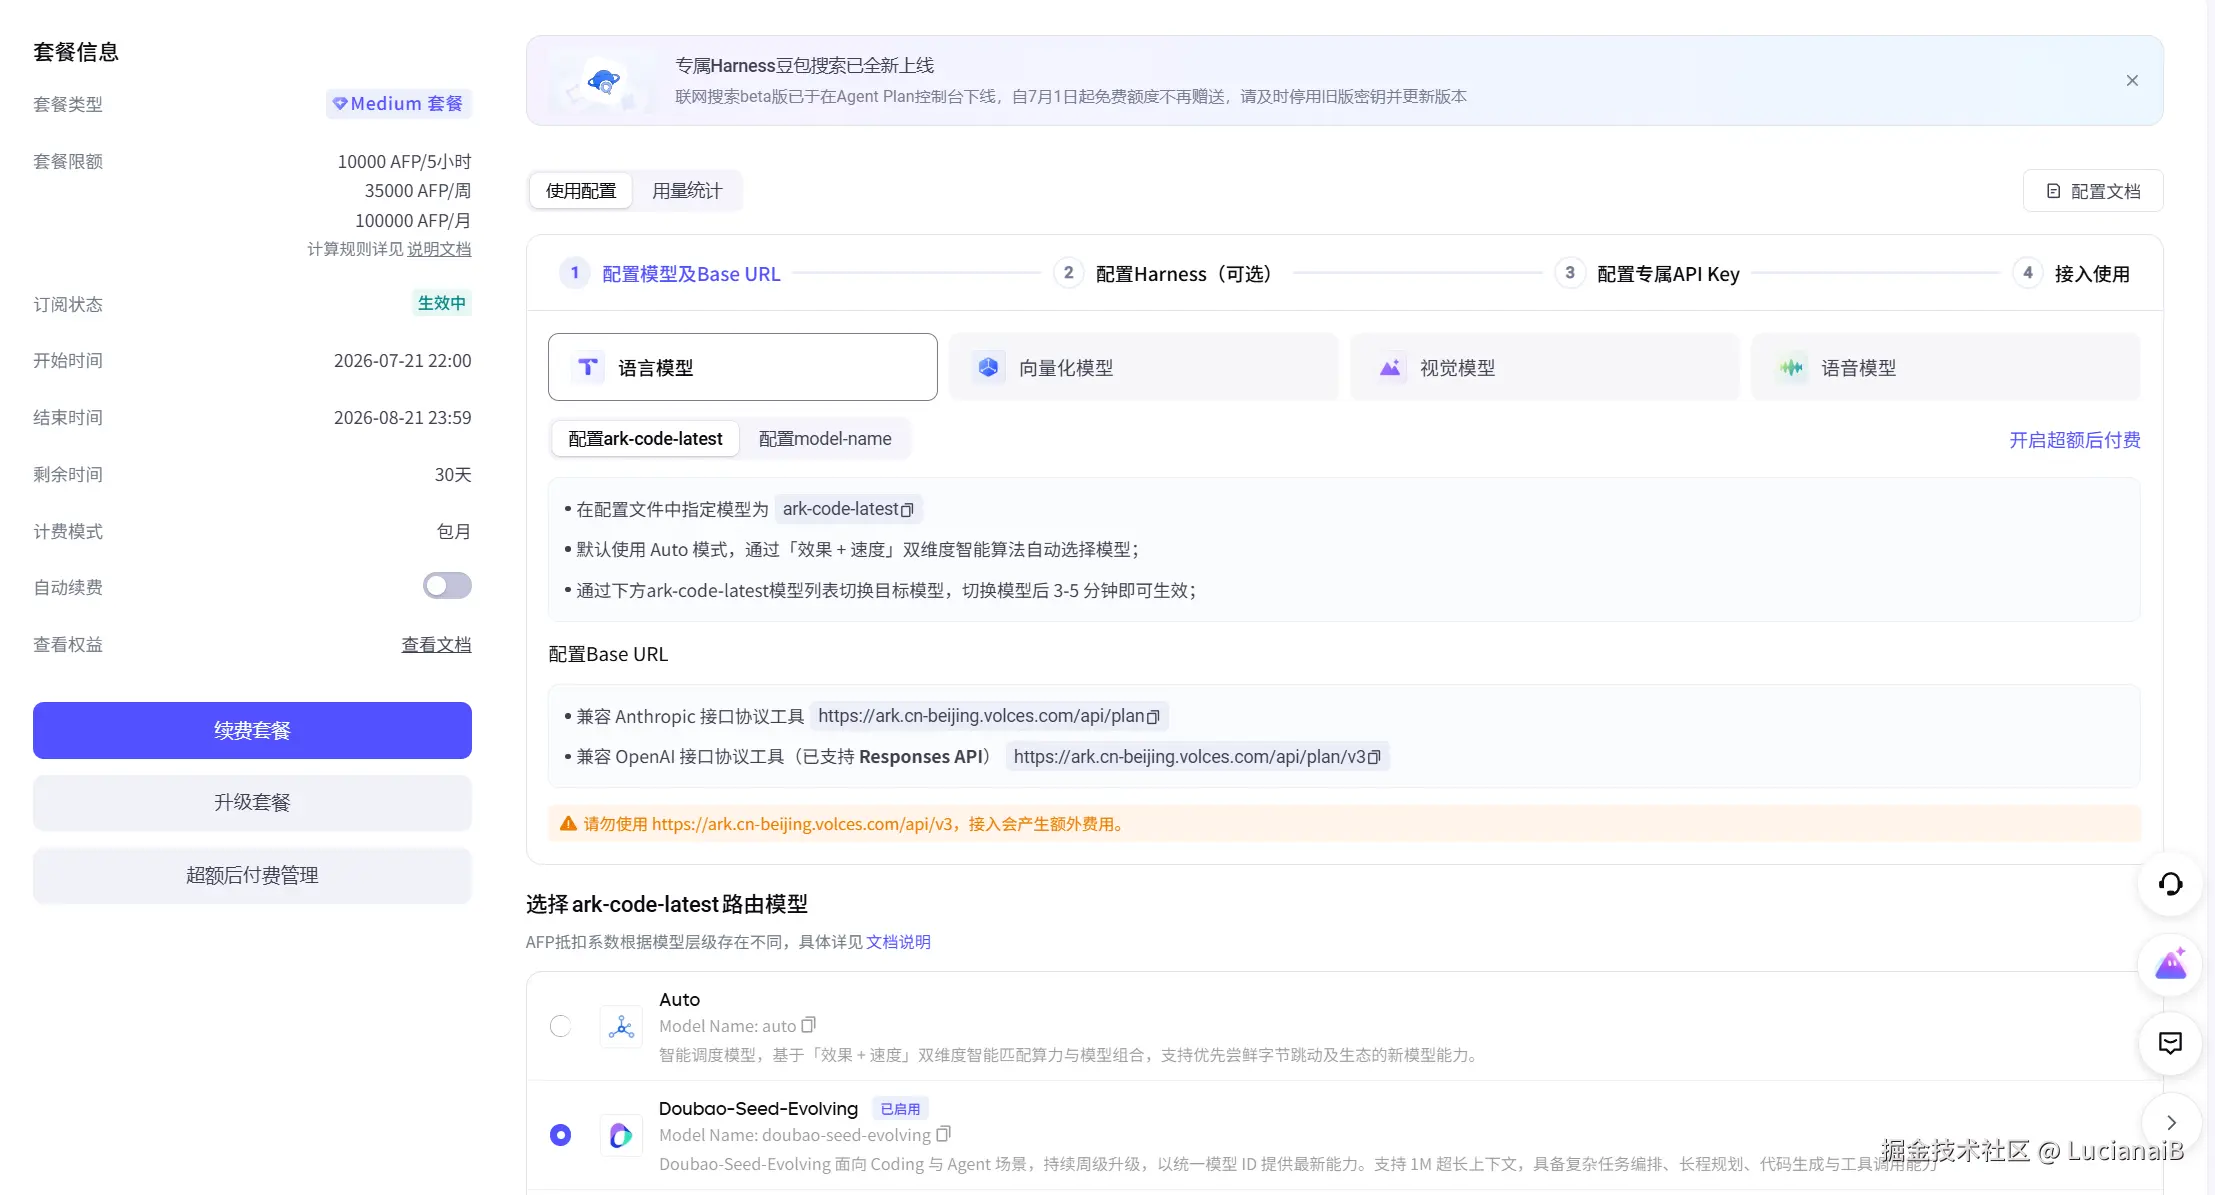Click the 100000 AFP/月 quota value

(x=413, y=221)
